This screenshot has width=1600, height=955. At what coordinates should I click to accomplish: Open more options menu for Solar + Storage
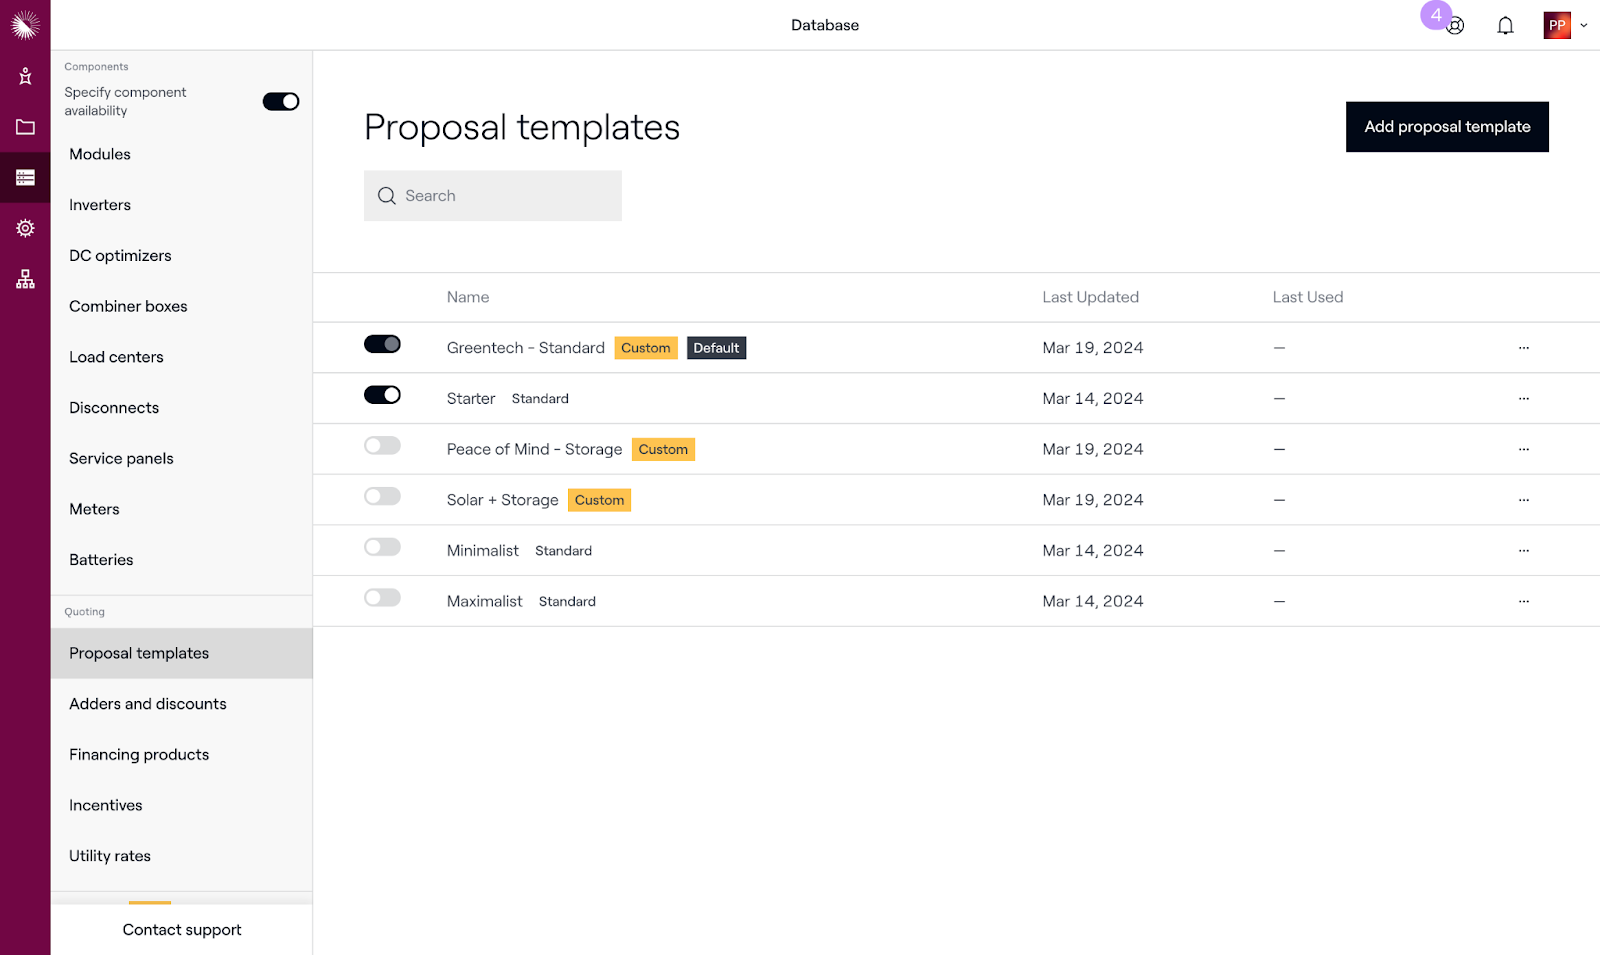pos(1523,500)
